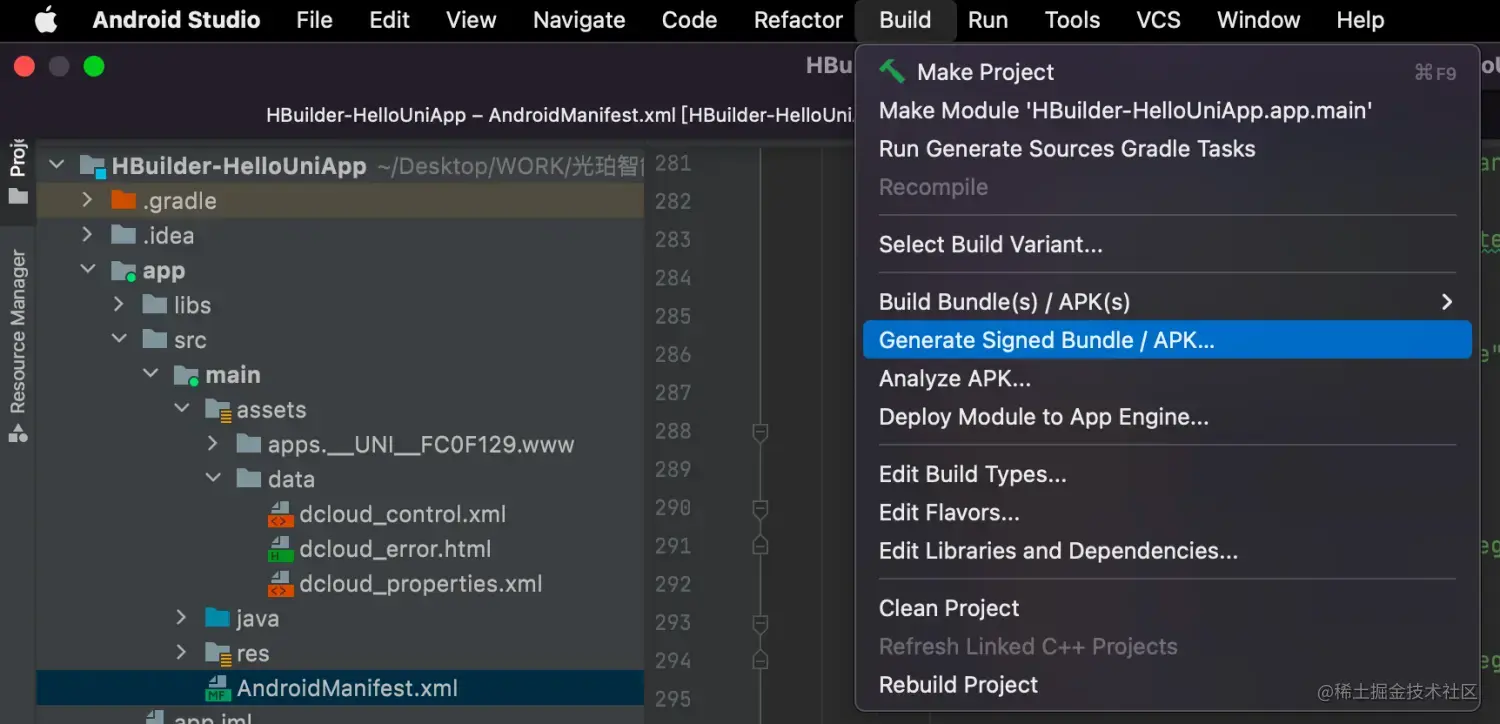Collapse the assets folder
This screenshot has height=724, width=1500.
coord(182,410)
